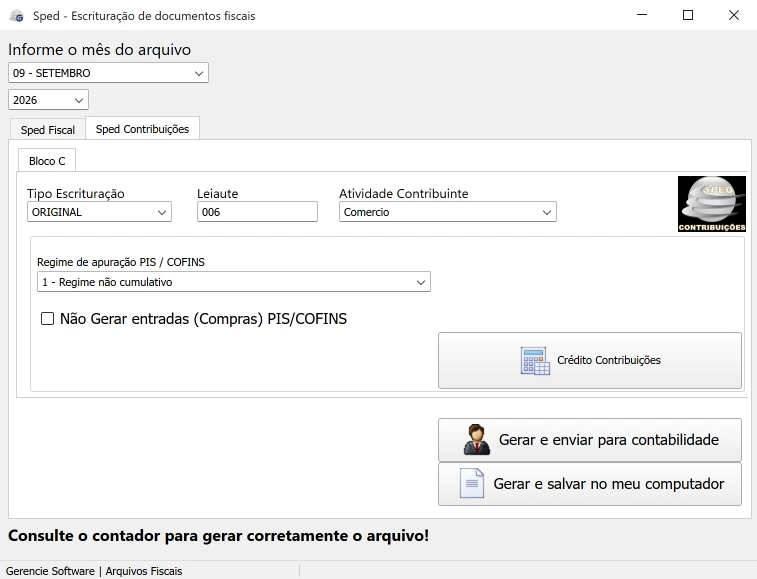Select the Bloco C tab

coord(47,161)
